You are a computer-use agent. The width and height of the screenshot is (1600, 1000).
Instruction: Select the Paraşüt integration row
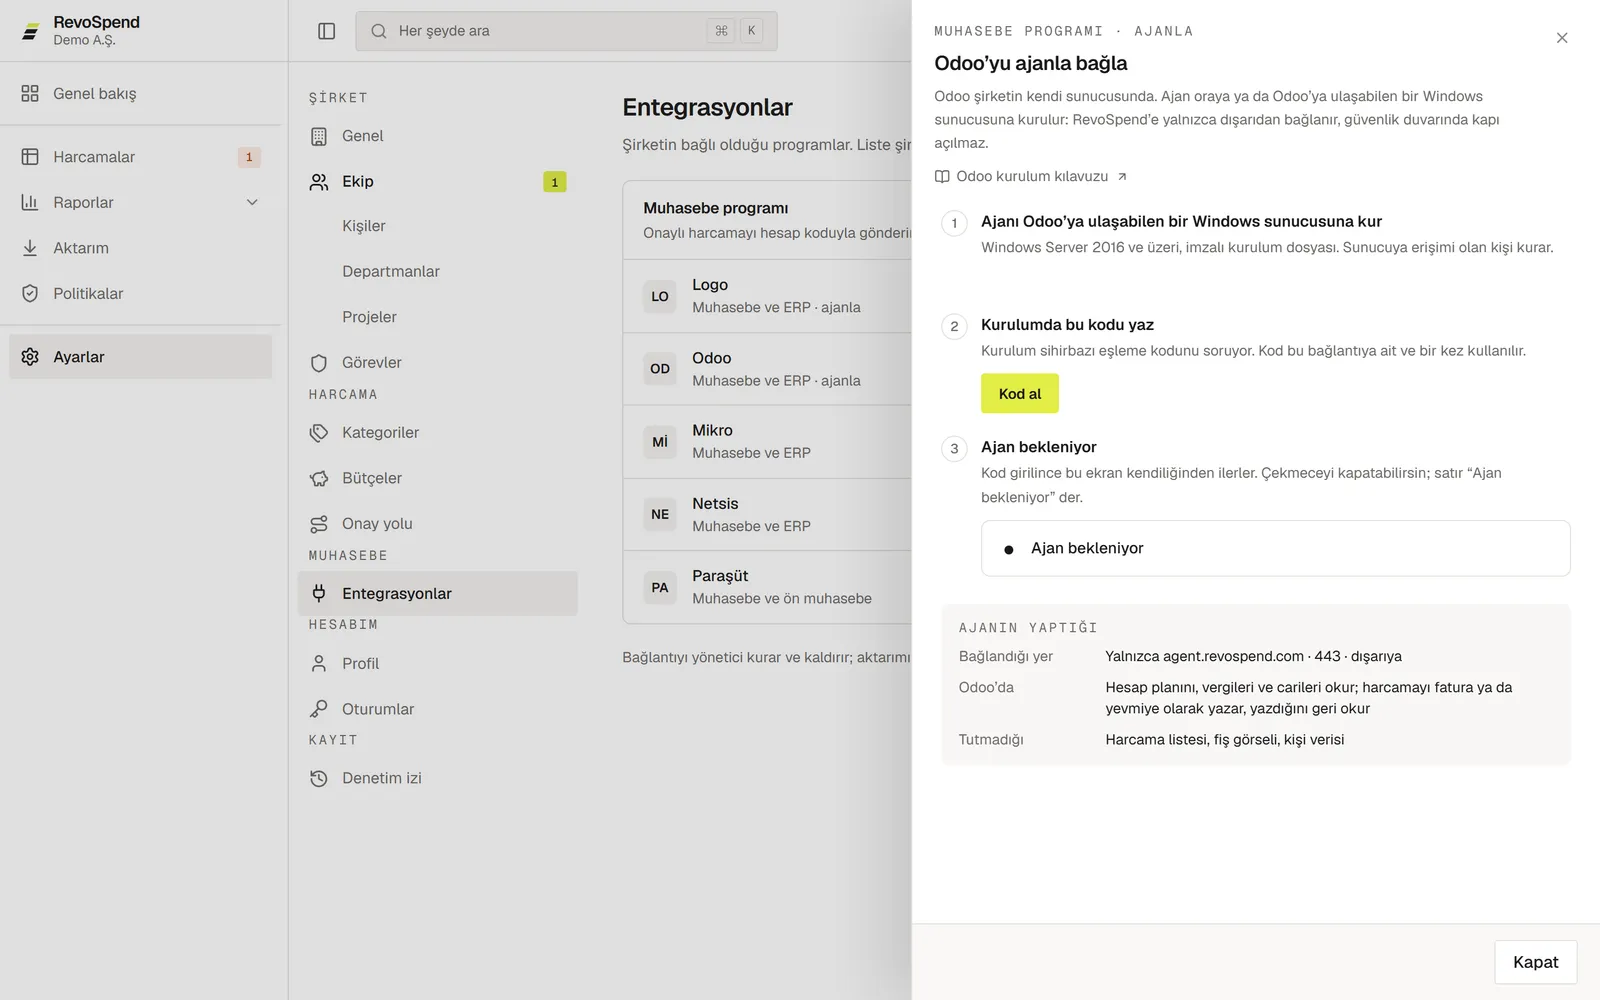(x=767, y=587)
